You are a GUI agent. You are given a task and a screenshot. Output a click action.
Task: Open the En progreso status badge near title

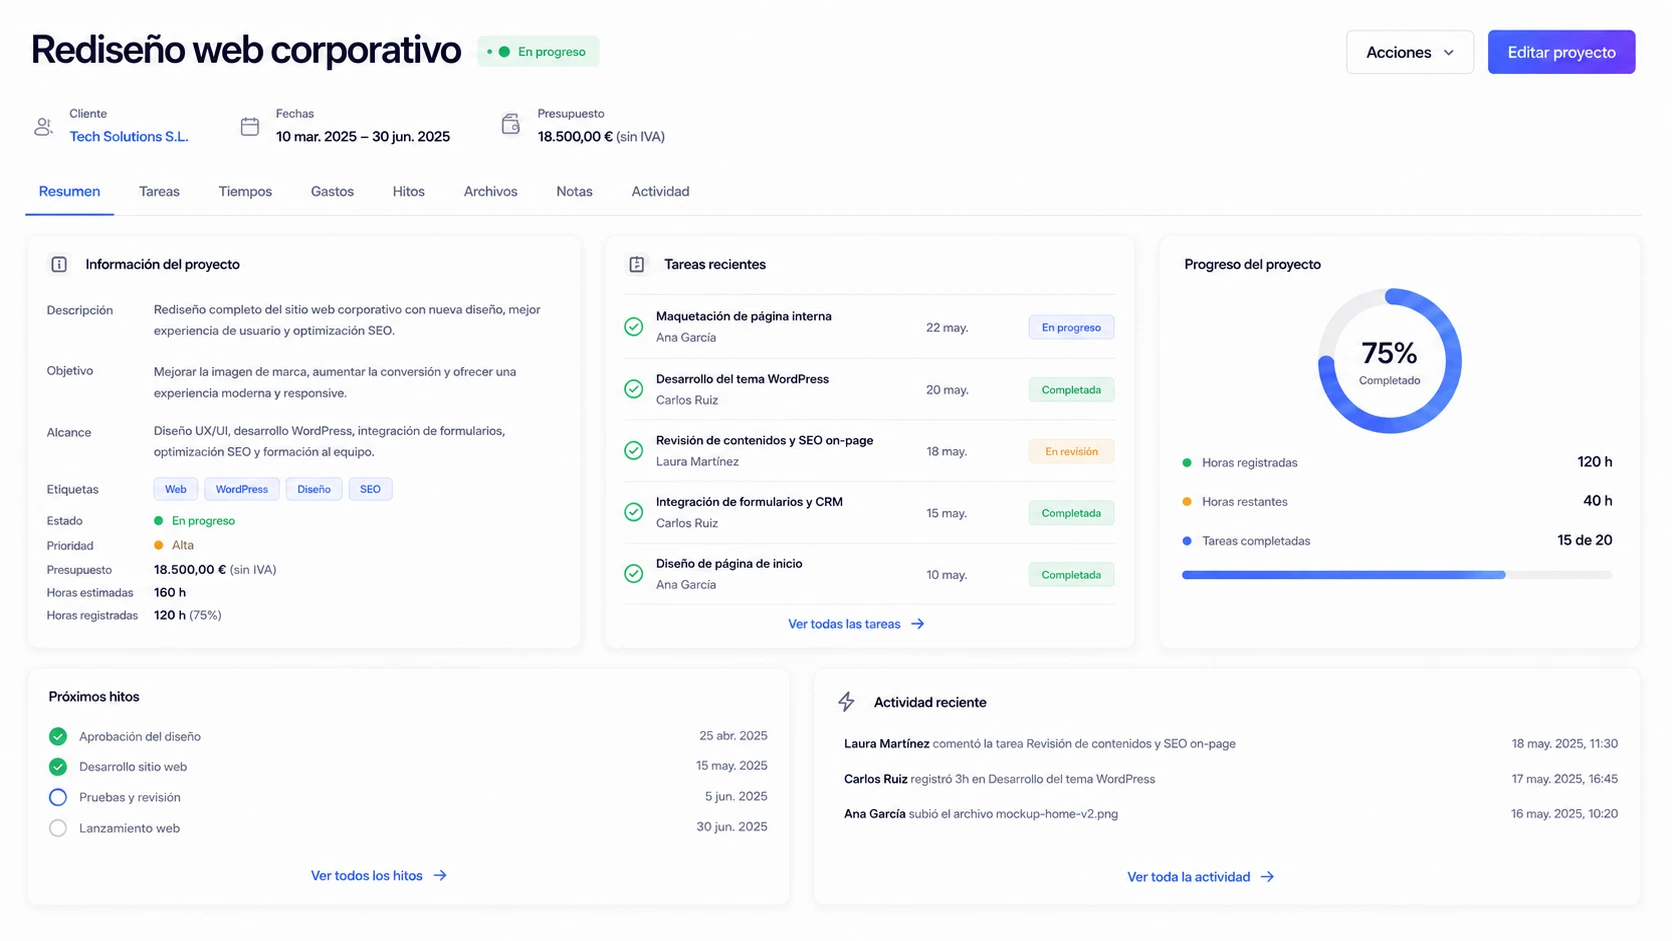click(538, 52)
